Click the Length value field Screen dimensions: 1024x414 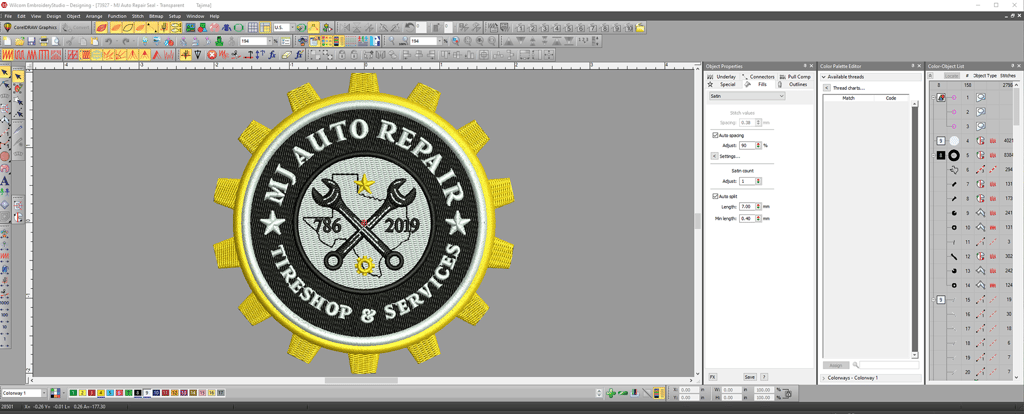coord(746,206)
